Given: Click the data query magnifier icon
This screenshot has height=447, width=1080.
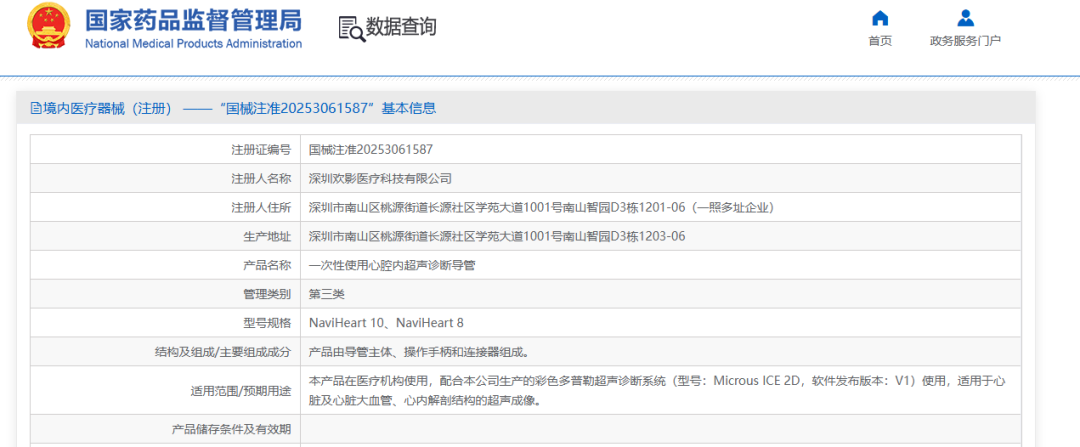Looking at the screenshot, I should click(x=351, y=29).
